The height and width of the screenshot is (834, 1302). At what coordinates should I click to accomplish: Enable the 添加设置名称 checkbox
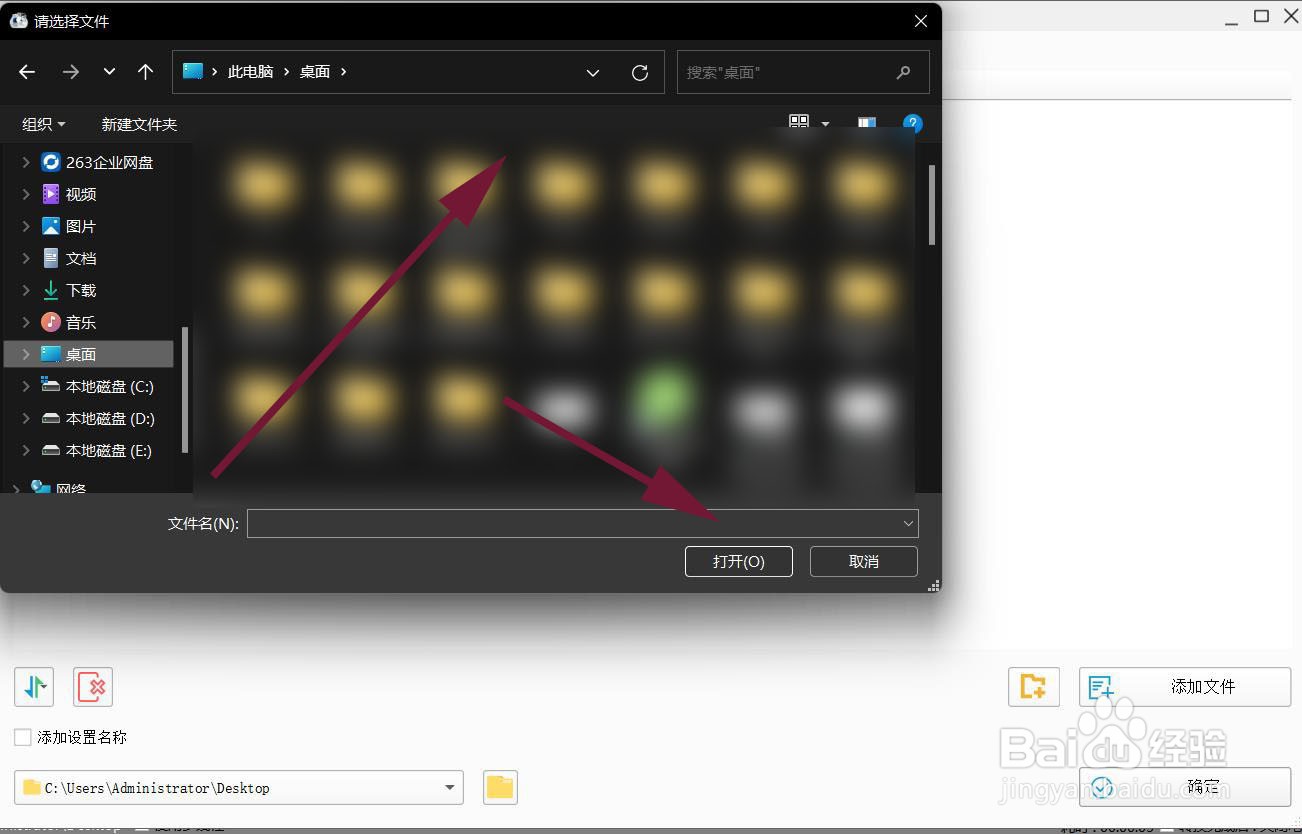(x=23, y=737)
